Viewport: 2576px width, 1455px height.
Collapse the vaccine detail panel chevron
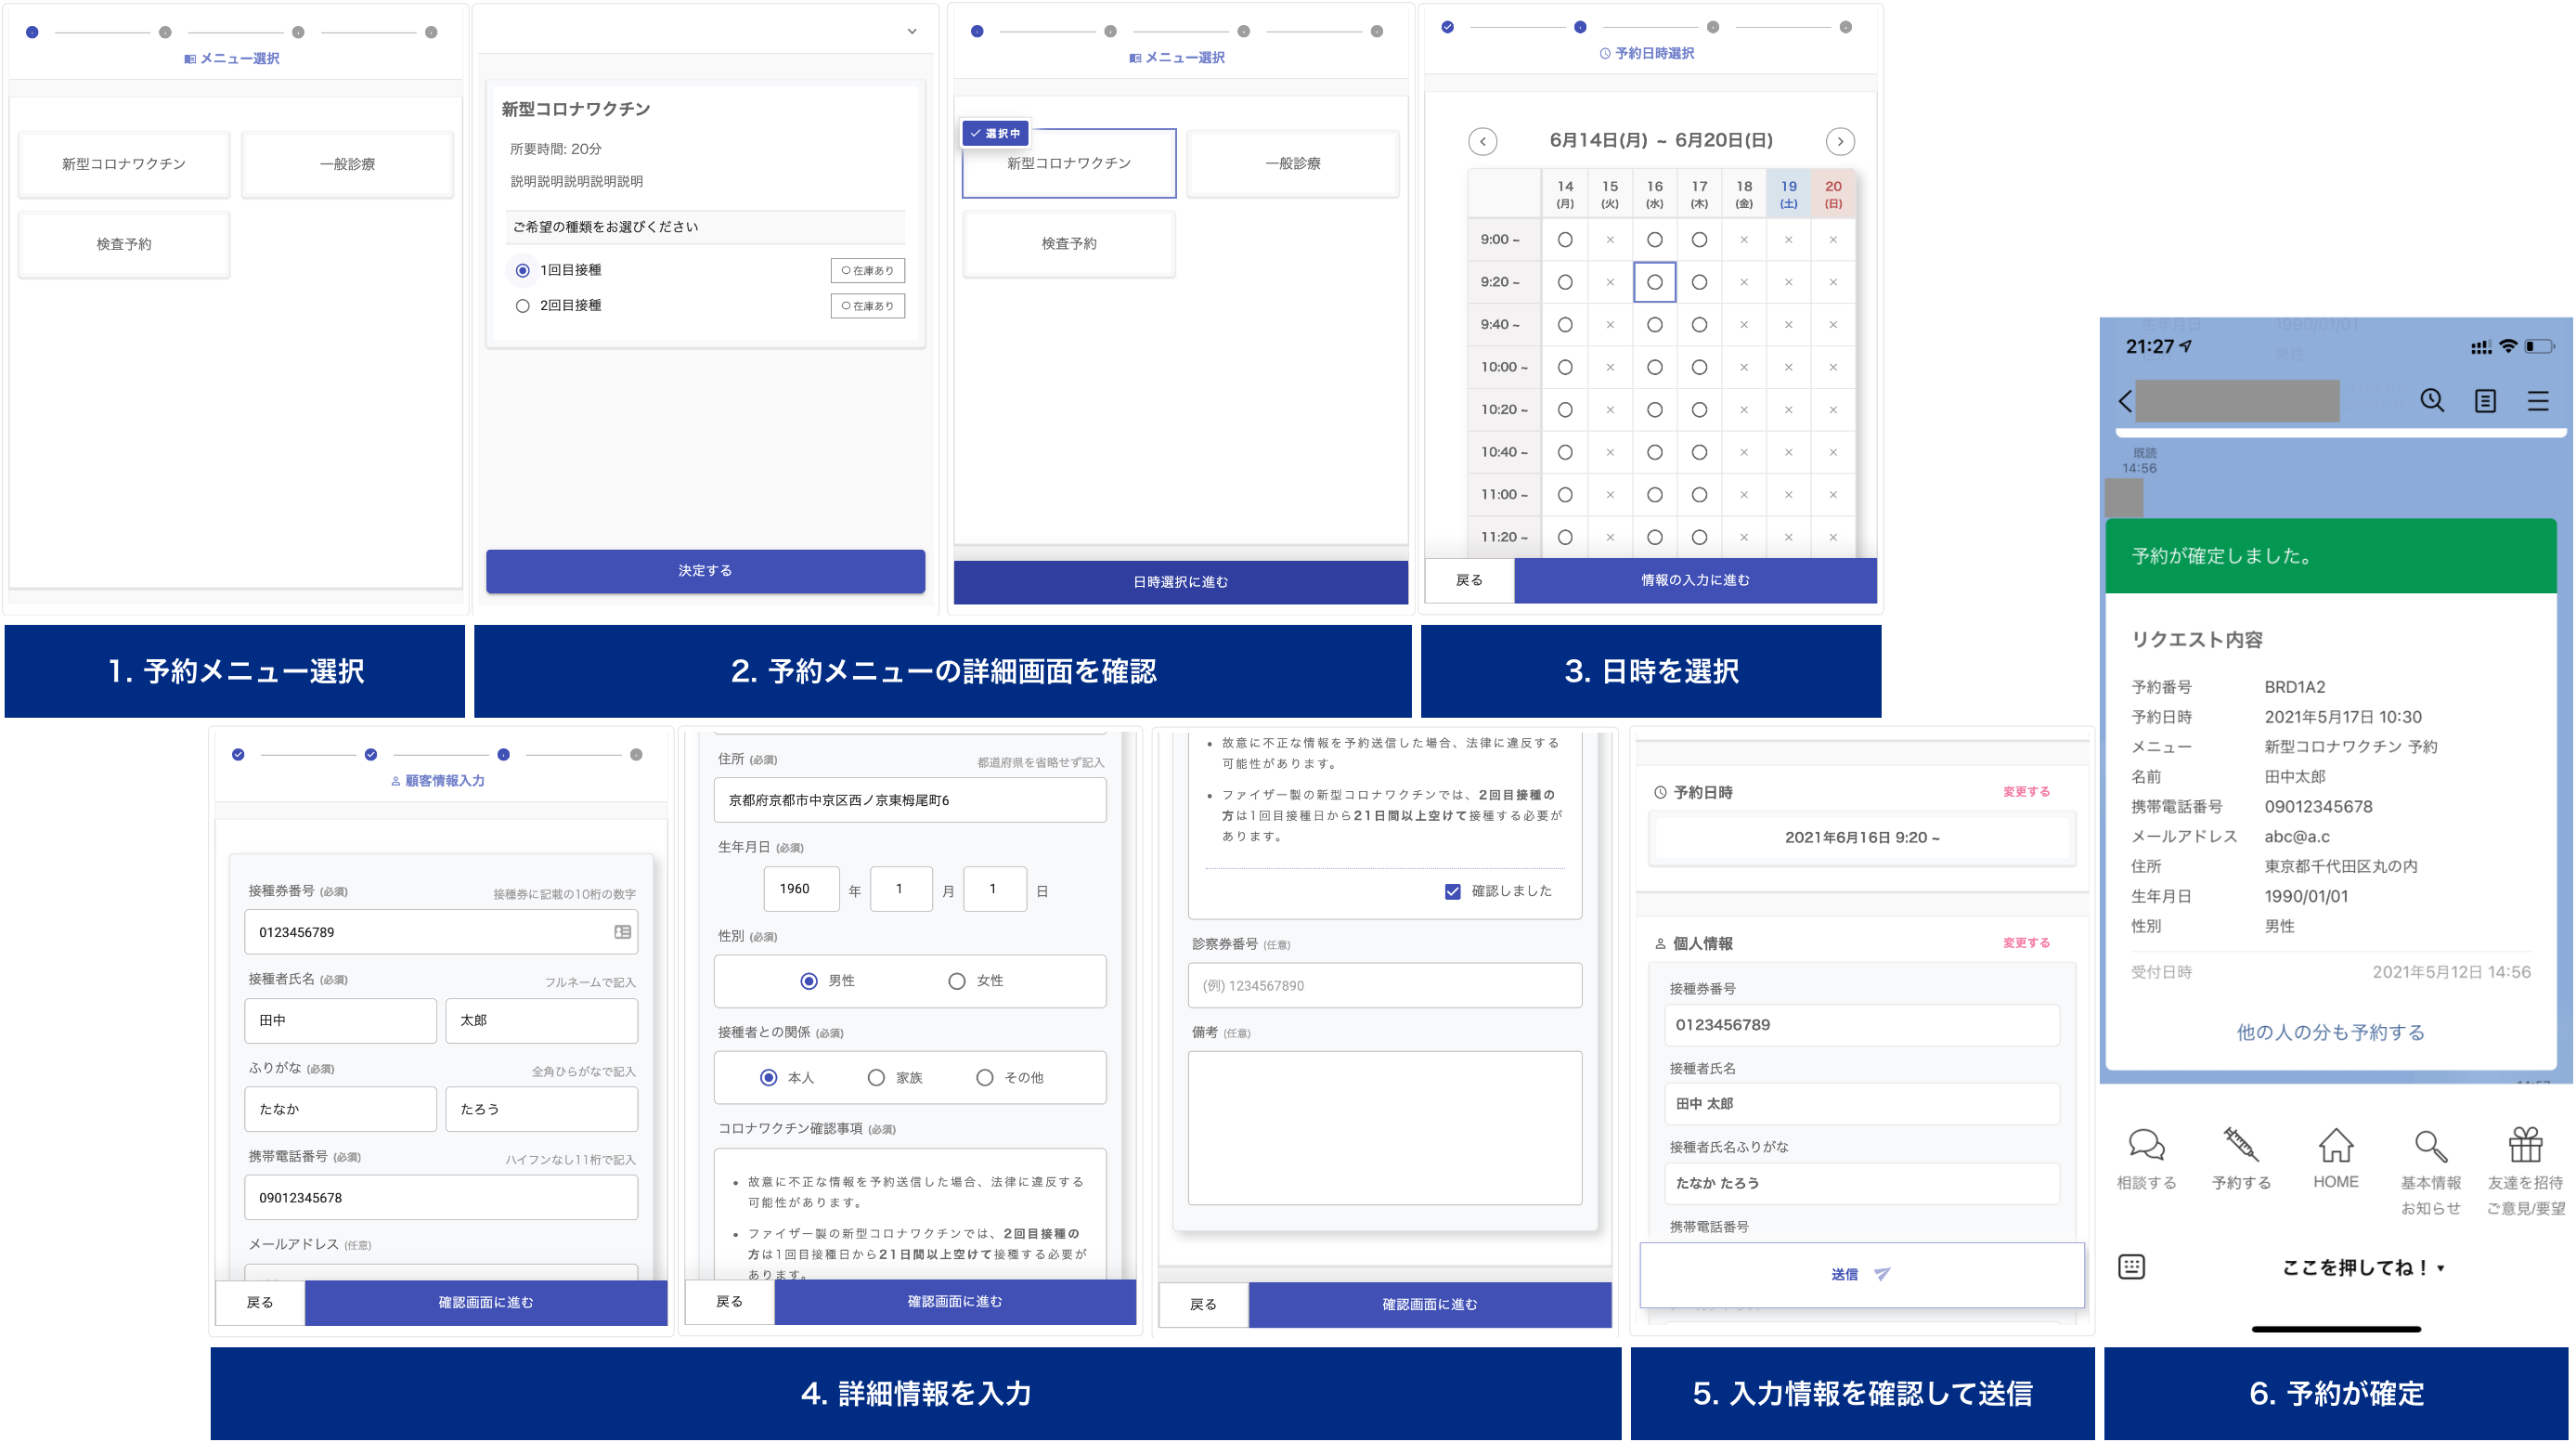[x=912, y=31]
